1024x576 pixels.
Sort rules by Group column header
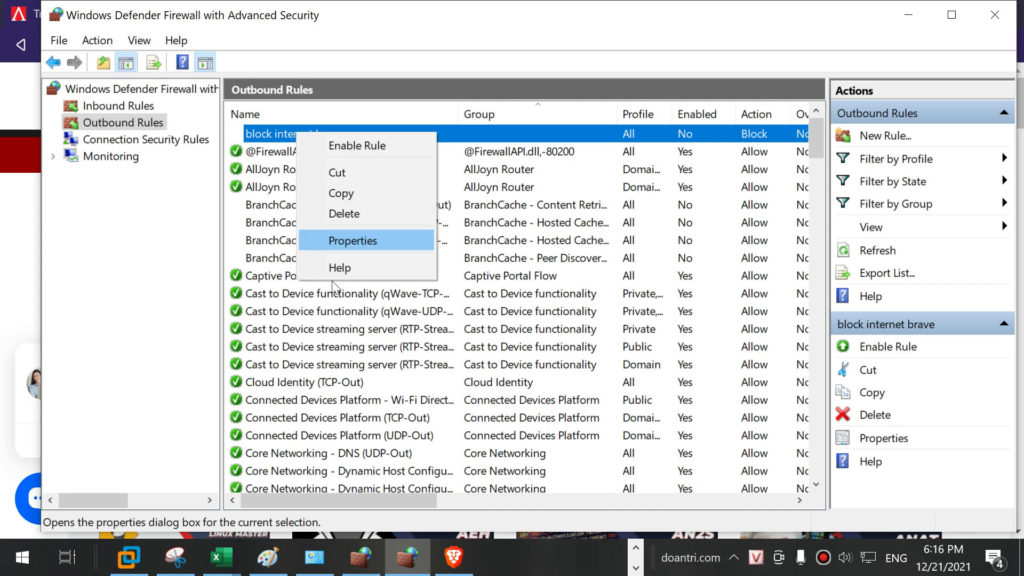tap(537, 114)
